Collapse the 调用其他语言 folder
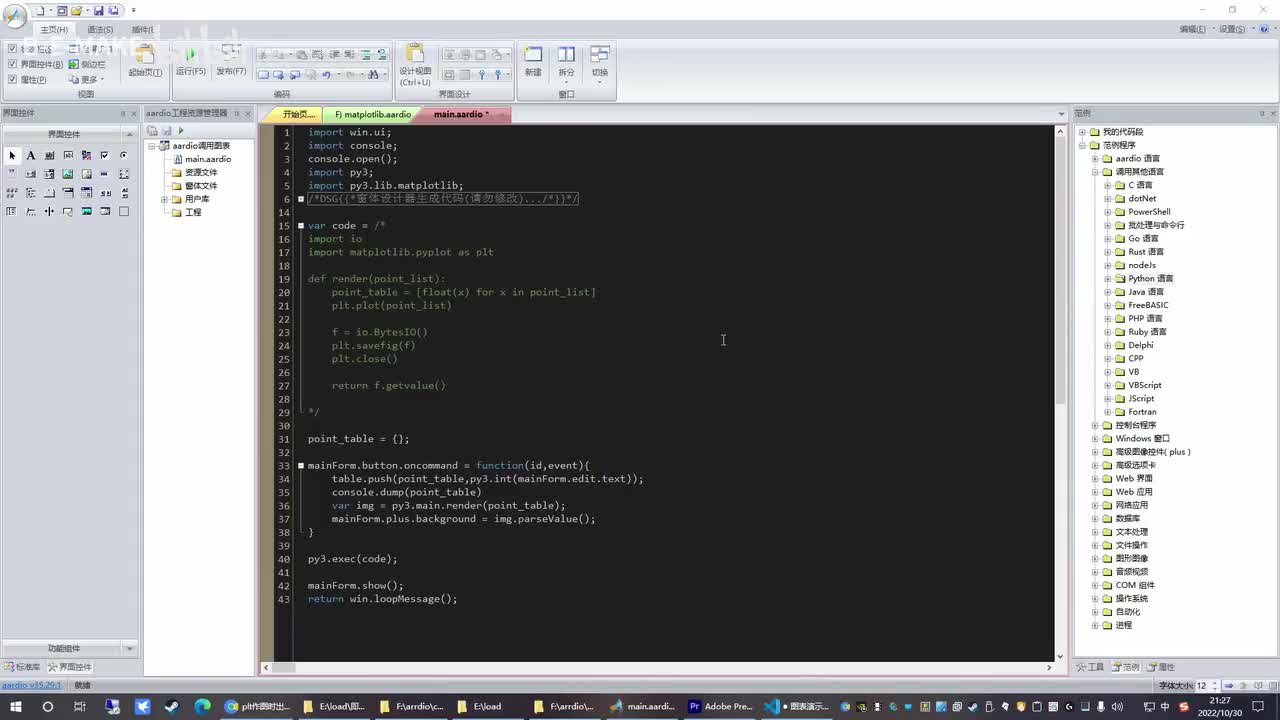The image size is (1280, 720). point(1095,172)
